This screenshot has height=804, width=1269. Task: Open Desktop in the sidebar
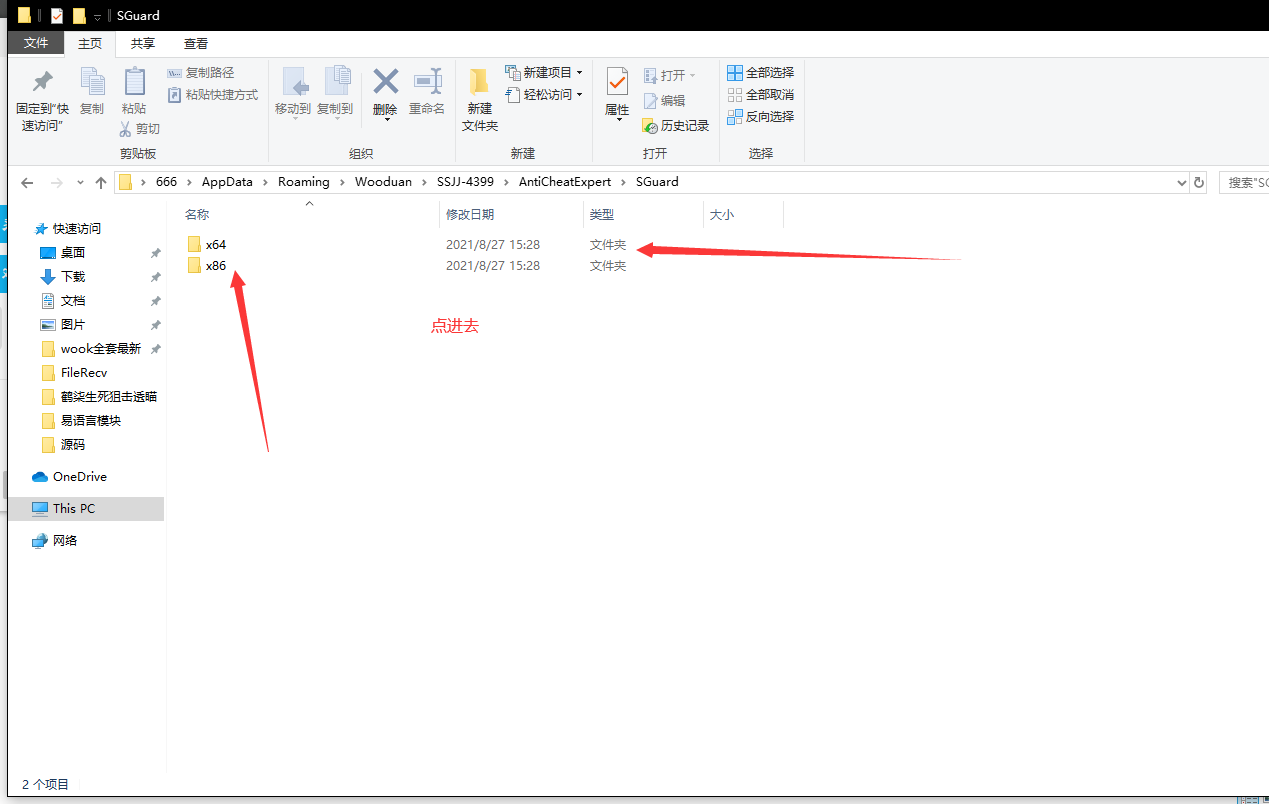click(x=63, y=252)
